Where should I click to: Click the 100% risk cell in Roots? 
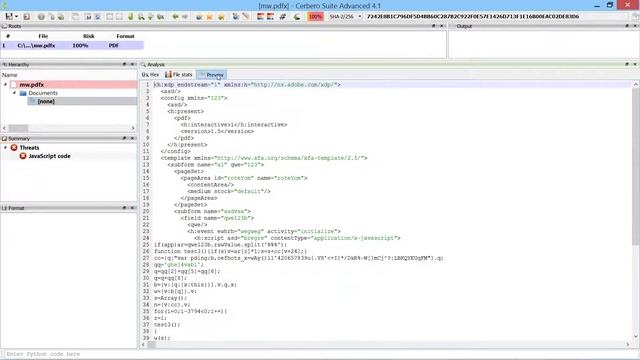[80, 45]
